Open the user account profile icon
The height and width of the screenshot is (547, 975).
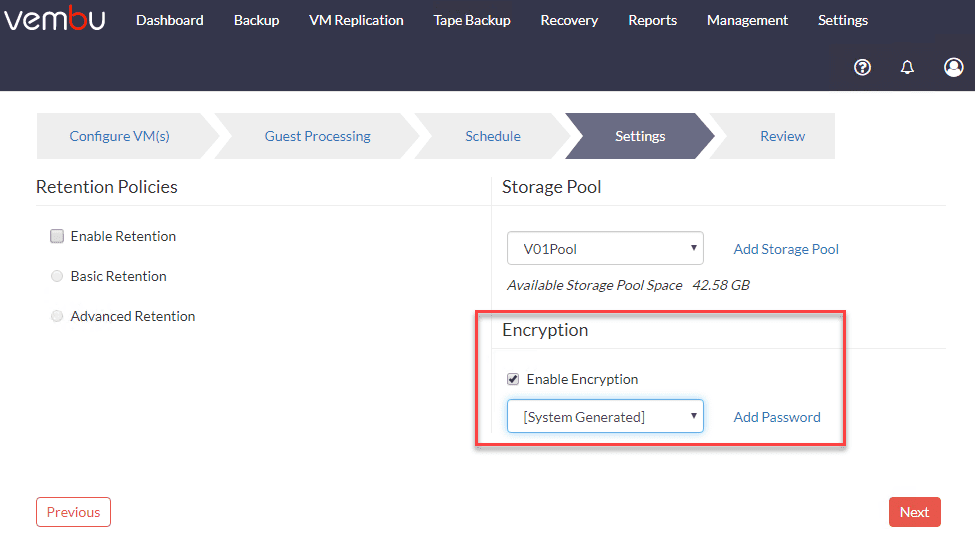[x=953, y=67]
